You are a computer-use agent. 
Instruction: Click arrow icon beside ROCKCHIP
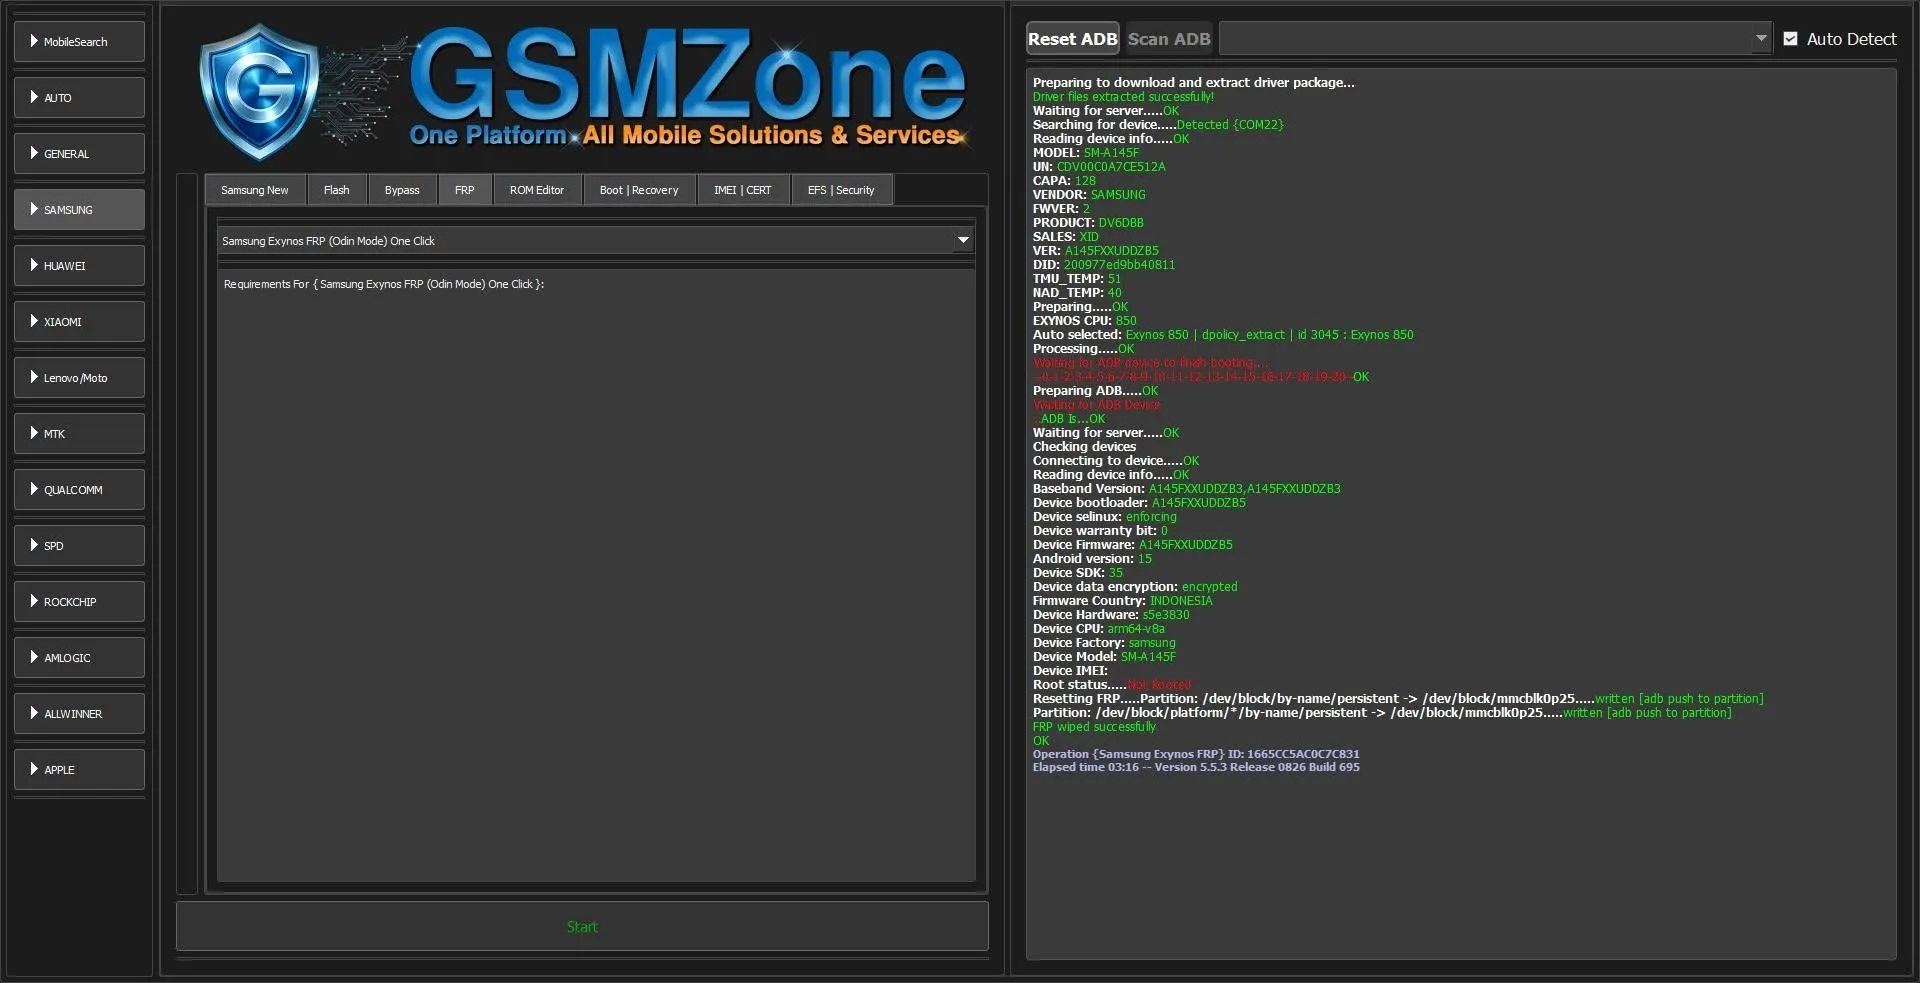click(34, 601)
